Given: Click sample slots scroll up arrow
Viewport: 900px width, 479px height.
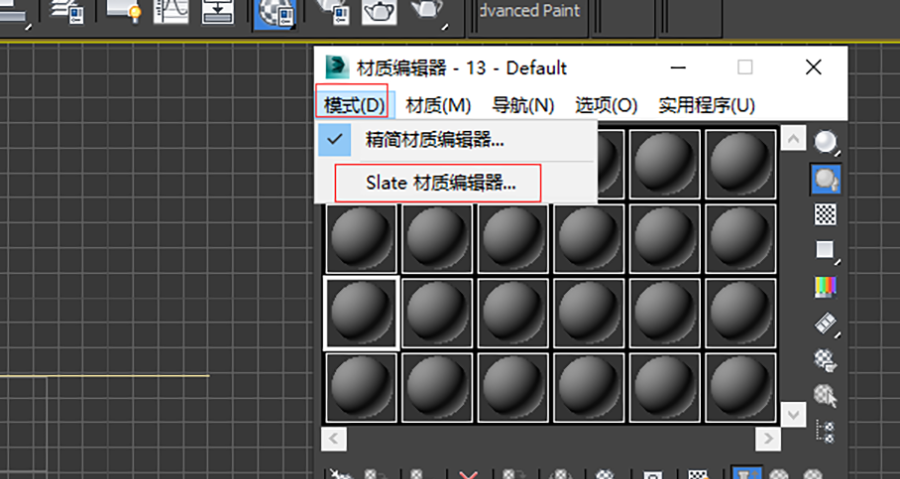Looking at the screenshot, I should coord(793,138).
